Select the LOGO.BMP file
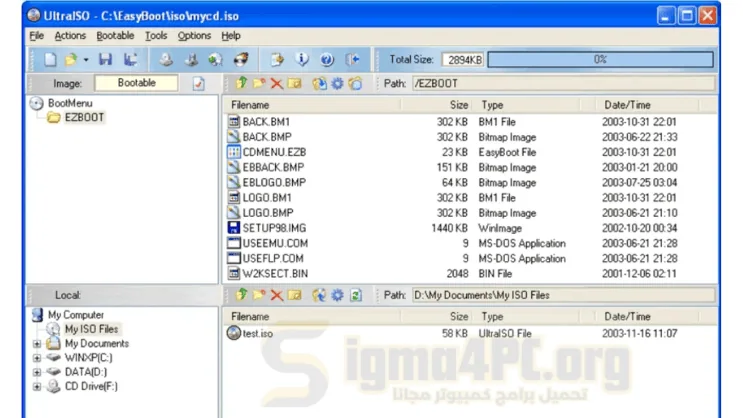 [268, 213]
